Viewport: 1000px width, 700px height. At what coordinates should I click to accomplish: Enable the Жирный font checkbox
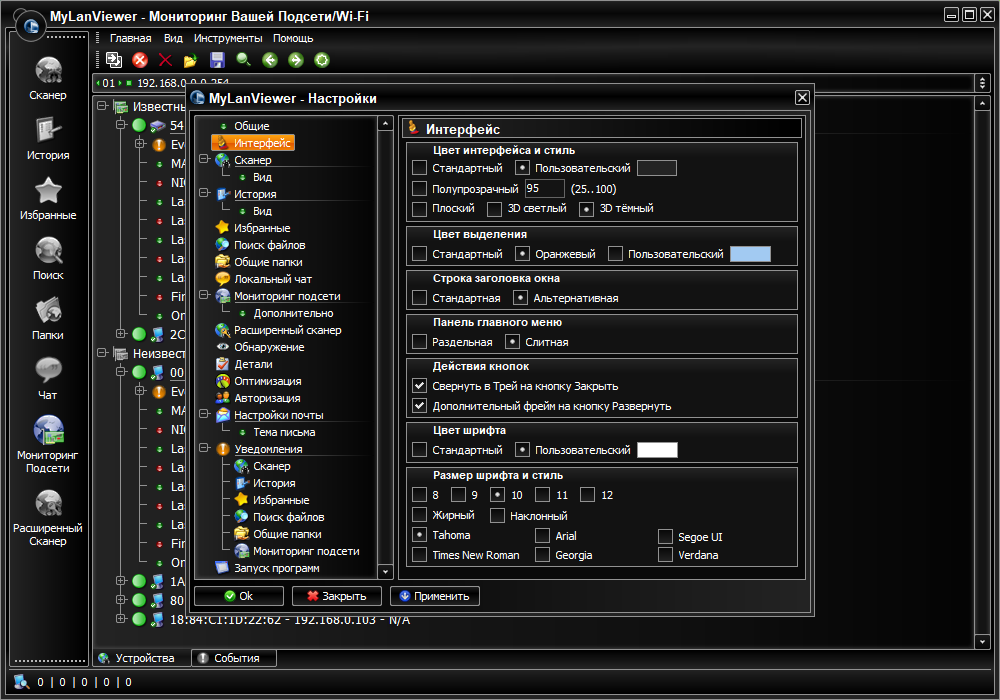pyautogui.click(x=420, y=515)
